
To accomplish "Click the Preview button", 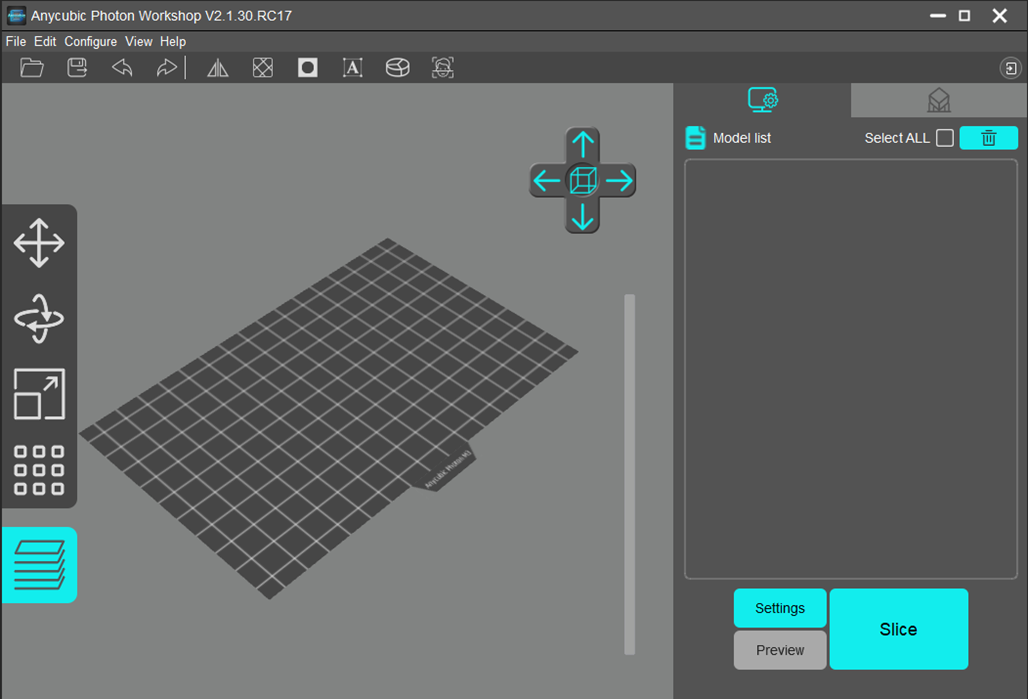I will 780,650.
